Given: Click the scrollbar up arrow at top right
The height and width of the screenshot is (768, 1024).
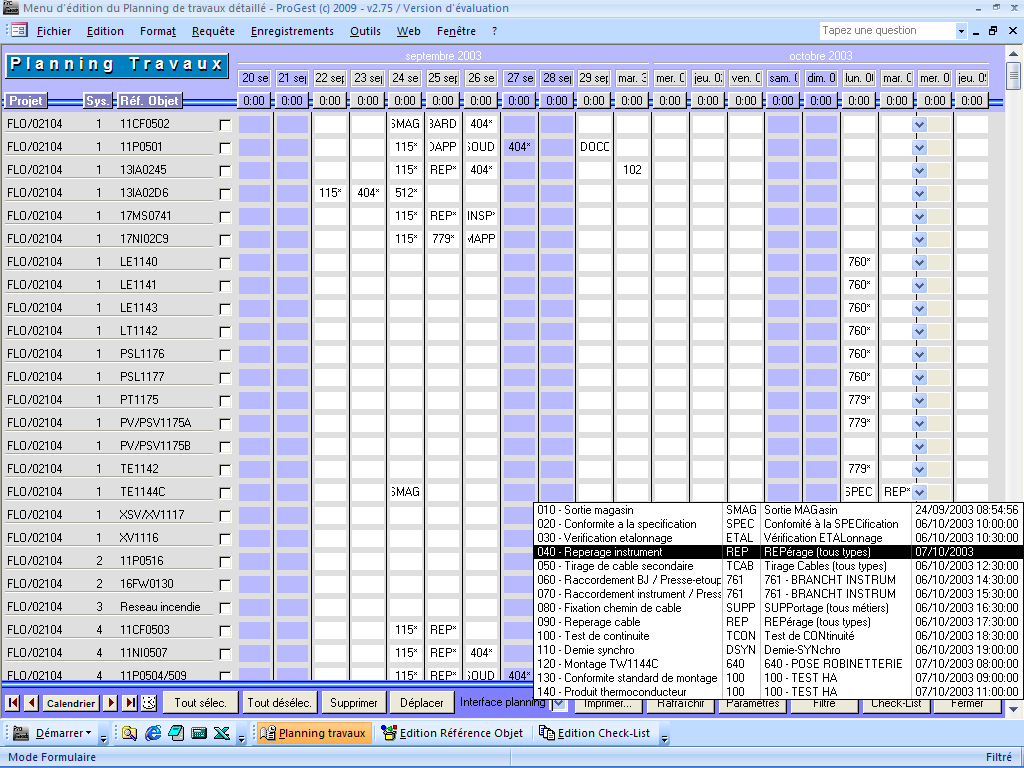Looking at the screenshot, I should [x=1013, y=54].
